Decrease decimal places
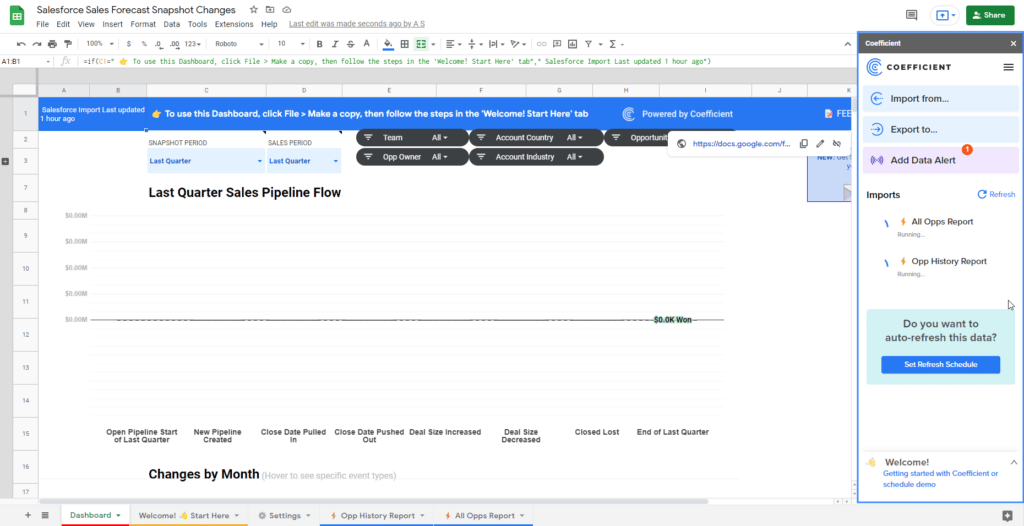This screenshot has height=526, width=1024. pyautogui.click(x=159, y=44)
